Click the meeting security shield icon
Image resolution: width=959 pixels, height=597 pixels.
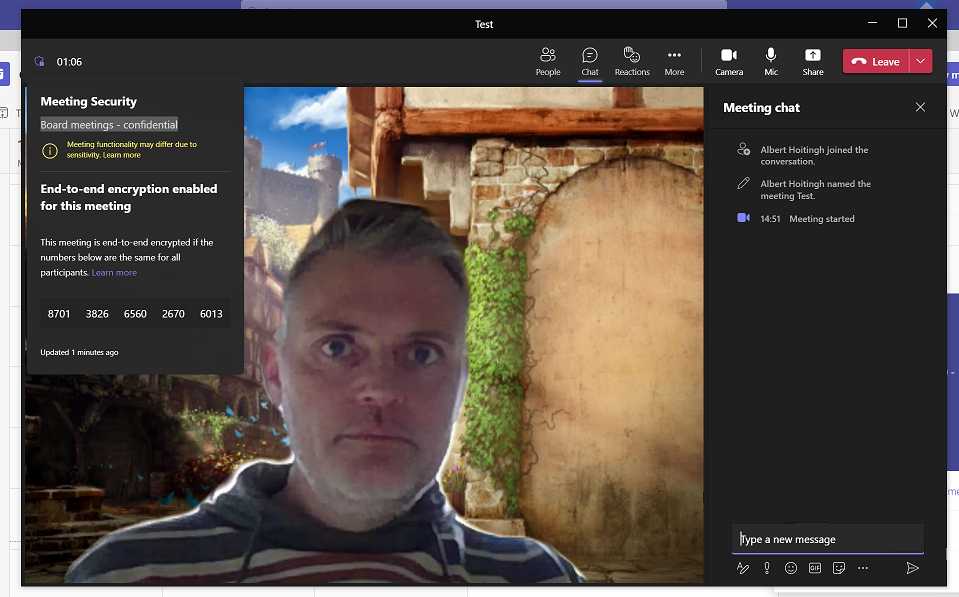pyautogui.click(x=39, y=62)
